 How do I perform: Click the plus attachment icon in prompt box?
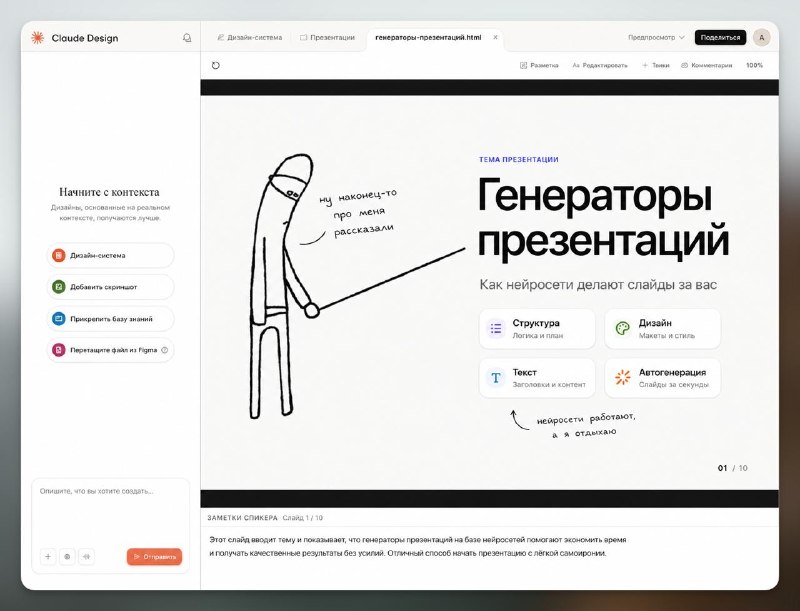coord(48,556)
